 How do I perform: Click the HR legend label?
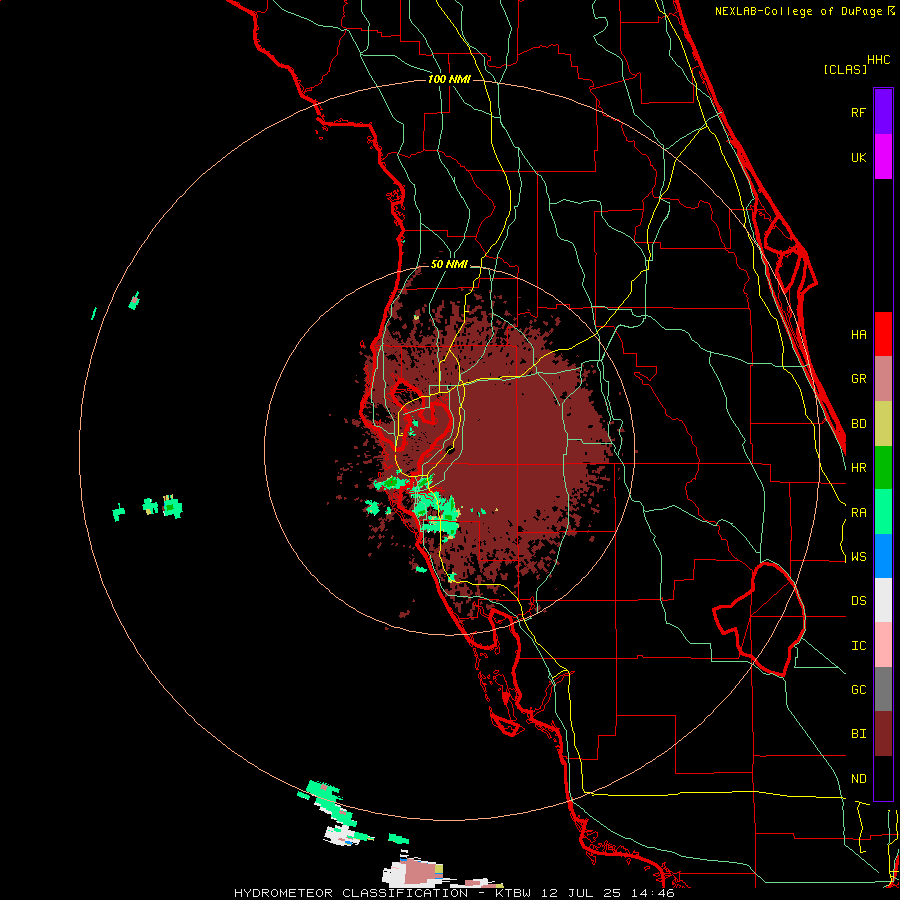click(x=858, y=468)
